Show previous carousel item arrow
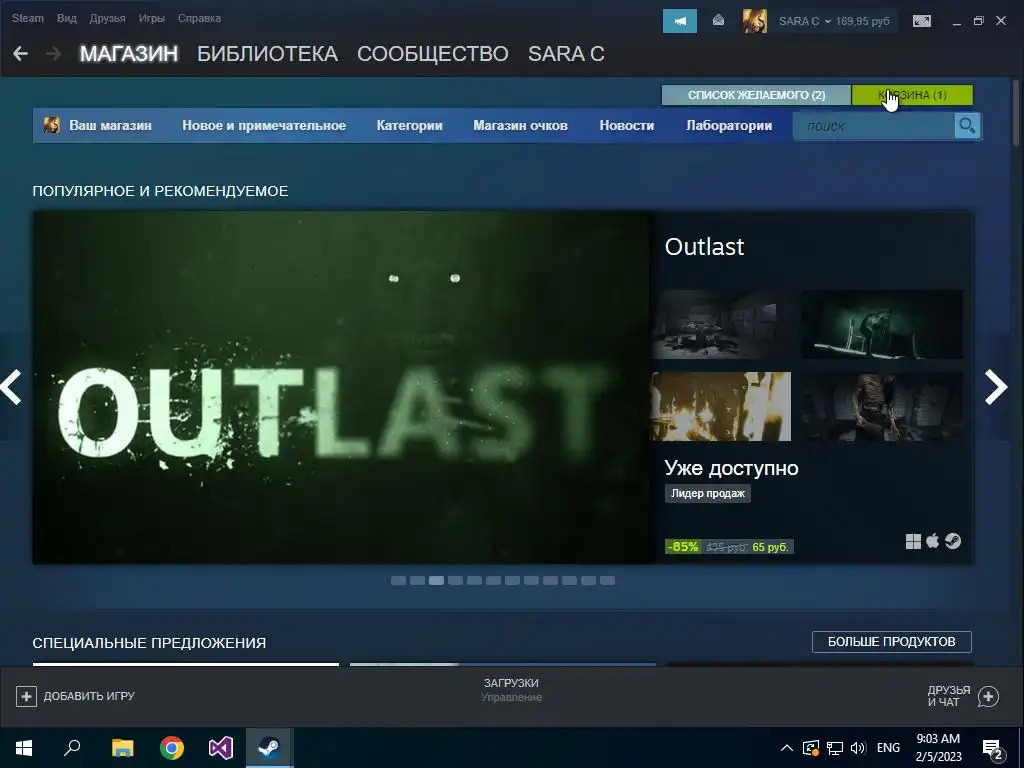 point(11,387)
